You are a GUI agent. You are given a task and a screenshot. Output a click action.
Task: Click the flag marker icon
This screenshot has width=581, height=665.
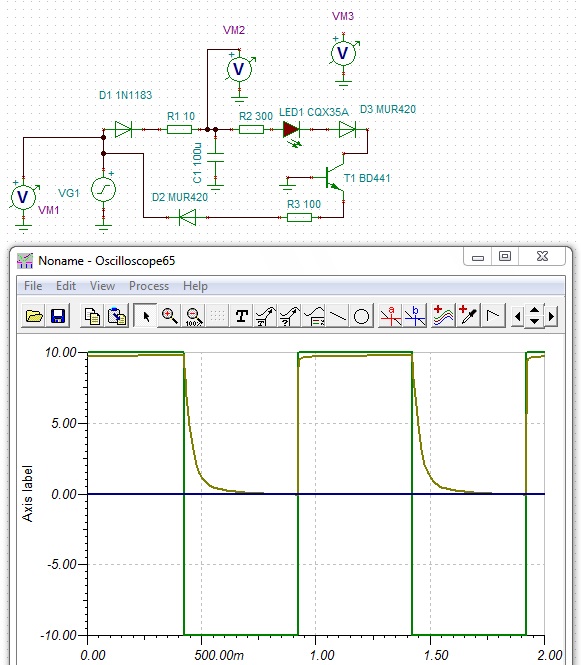point(492,316)
